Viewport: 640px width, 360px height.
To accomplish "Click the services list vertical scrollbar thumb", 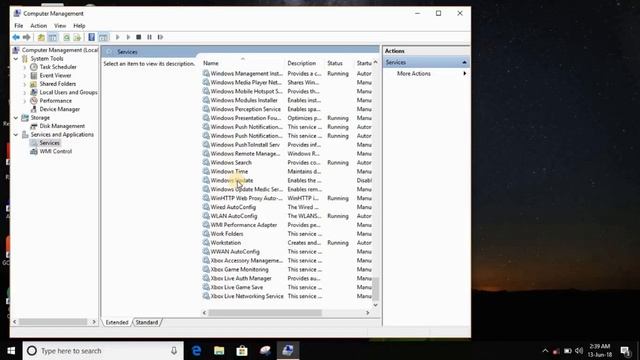I will point(376,289).
